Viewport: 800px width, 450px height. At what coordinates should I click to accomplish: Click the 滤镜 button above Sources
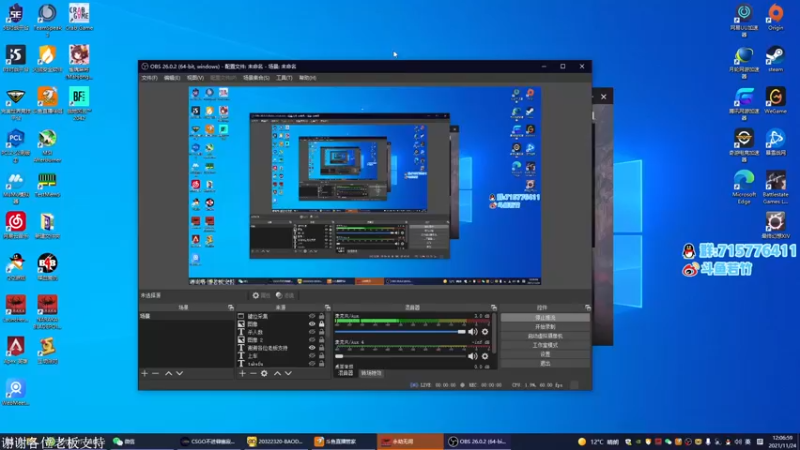pos(285,295)
